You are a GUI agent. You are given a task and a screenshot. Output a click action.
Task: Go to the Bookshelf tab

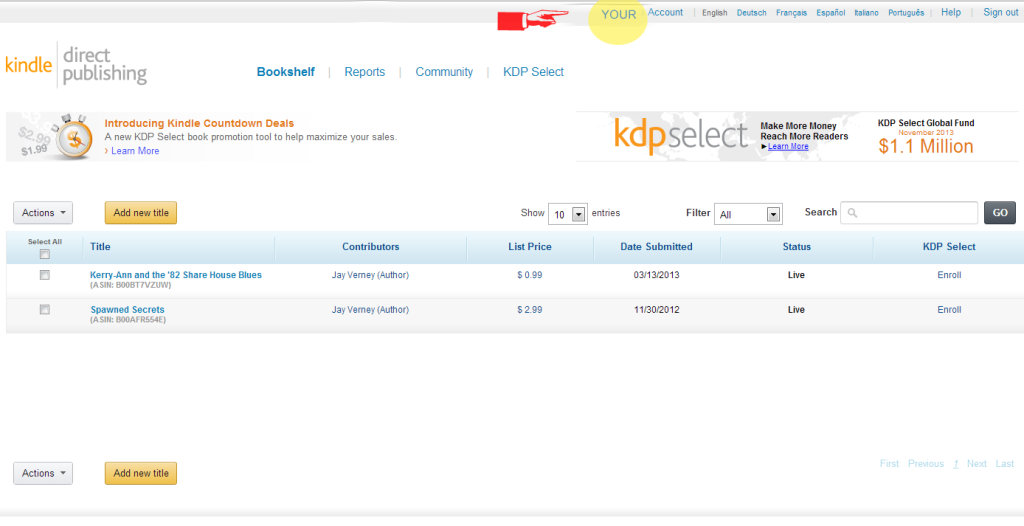285,72
